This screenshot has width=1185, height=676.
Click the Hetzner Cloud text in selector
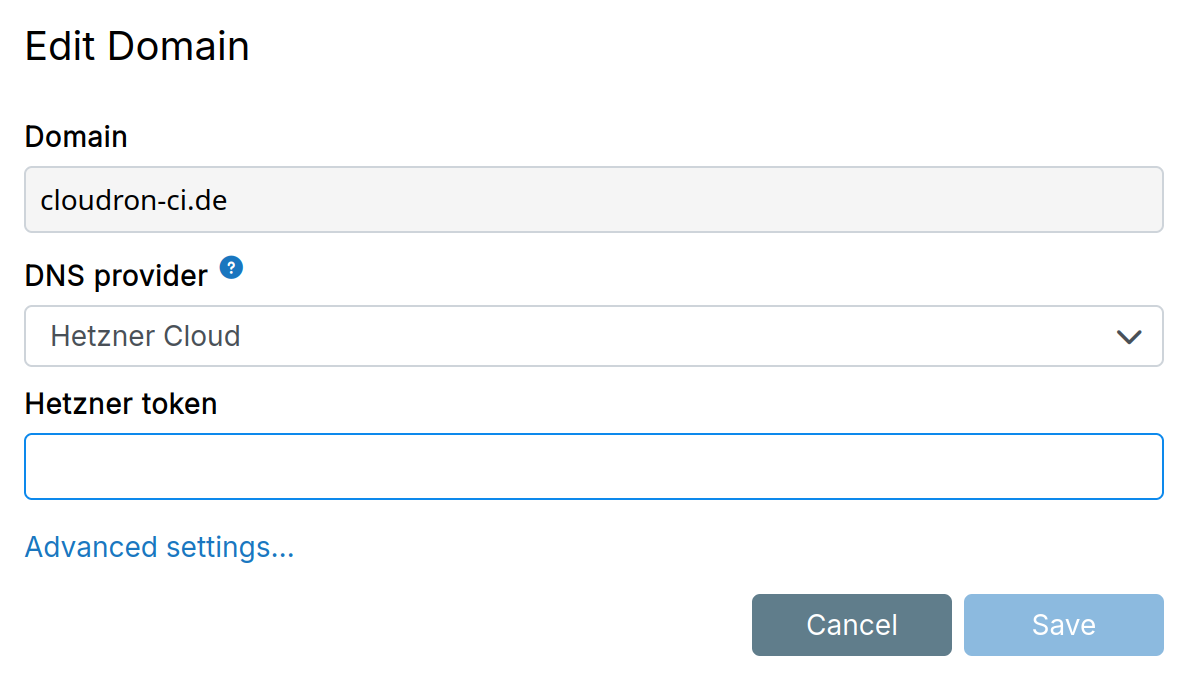[146, 336]
